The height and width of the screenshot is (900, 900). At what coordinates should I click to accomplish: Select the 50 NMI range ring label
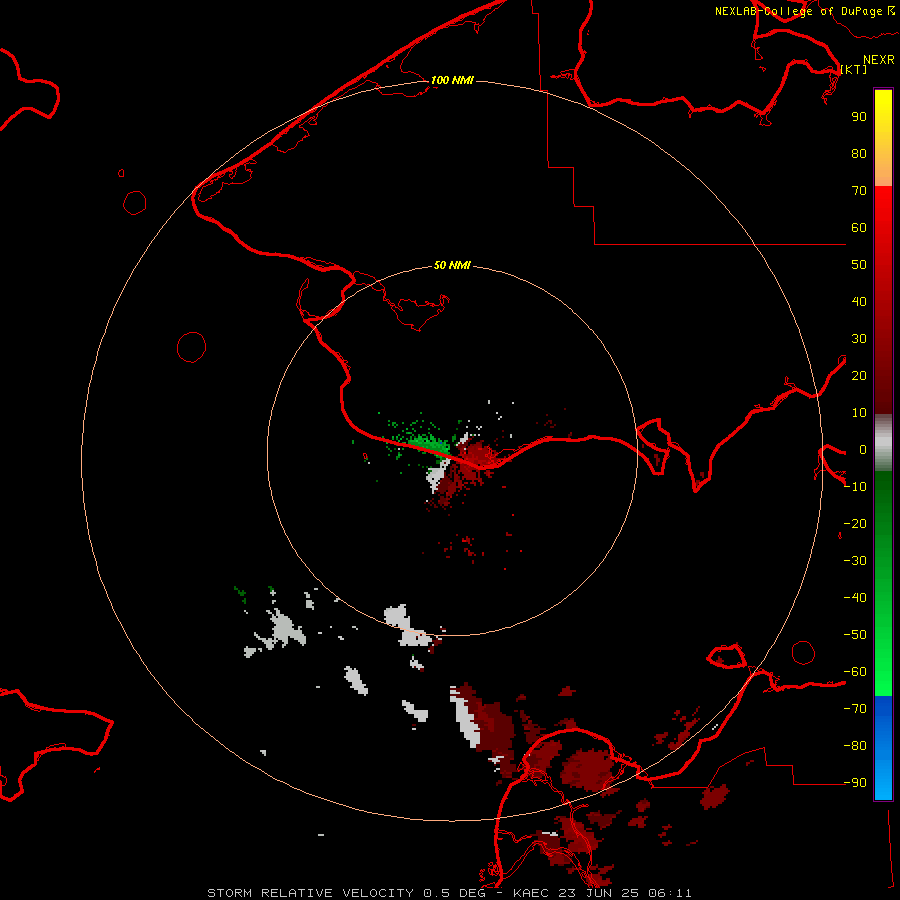click(x=452, y=265)
